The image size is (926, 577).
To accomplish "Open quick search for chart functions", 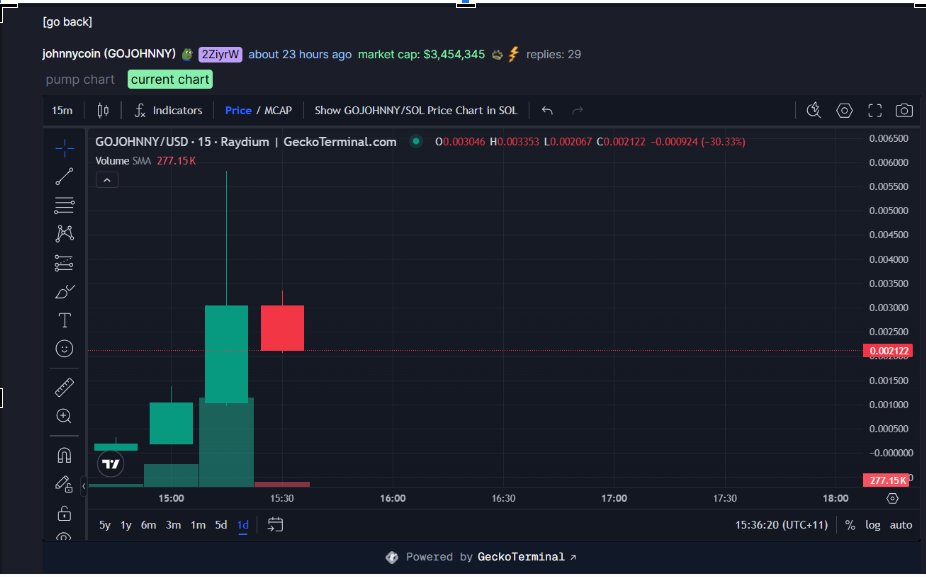I will (x=814, y=110).
